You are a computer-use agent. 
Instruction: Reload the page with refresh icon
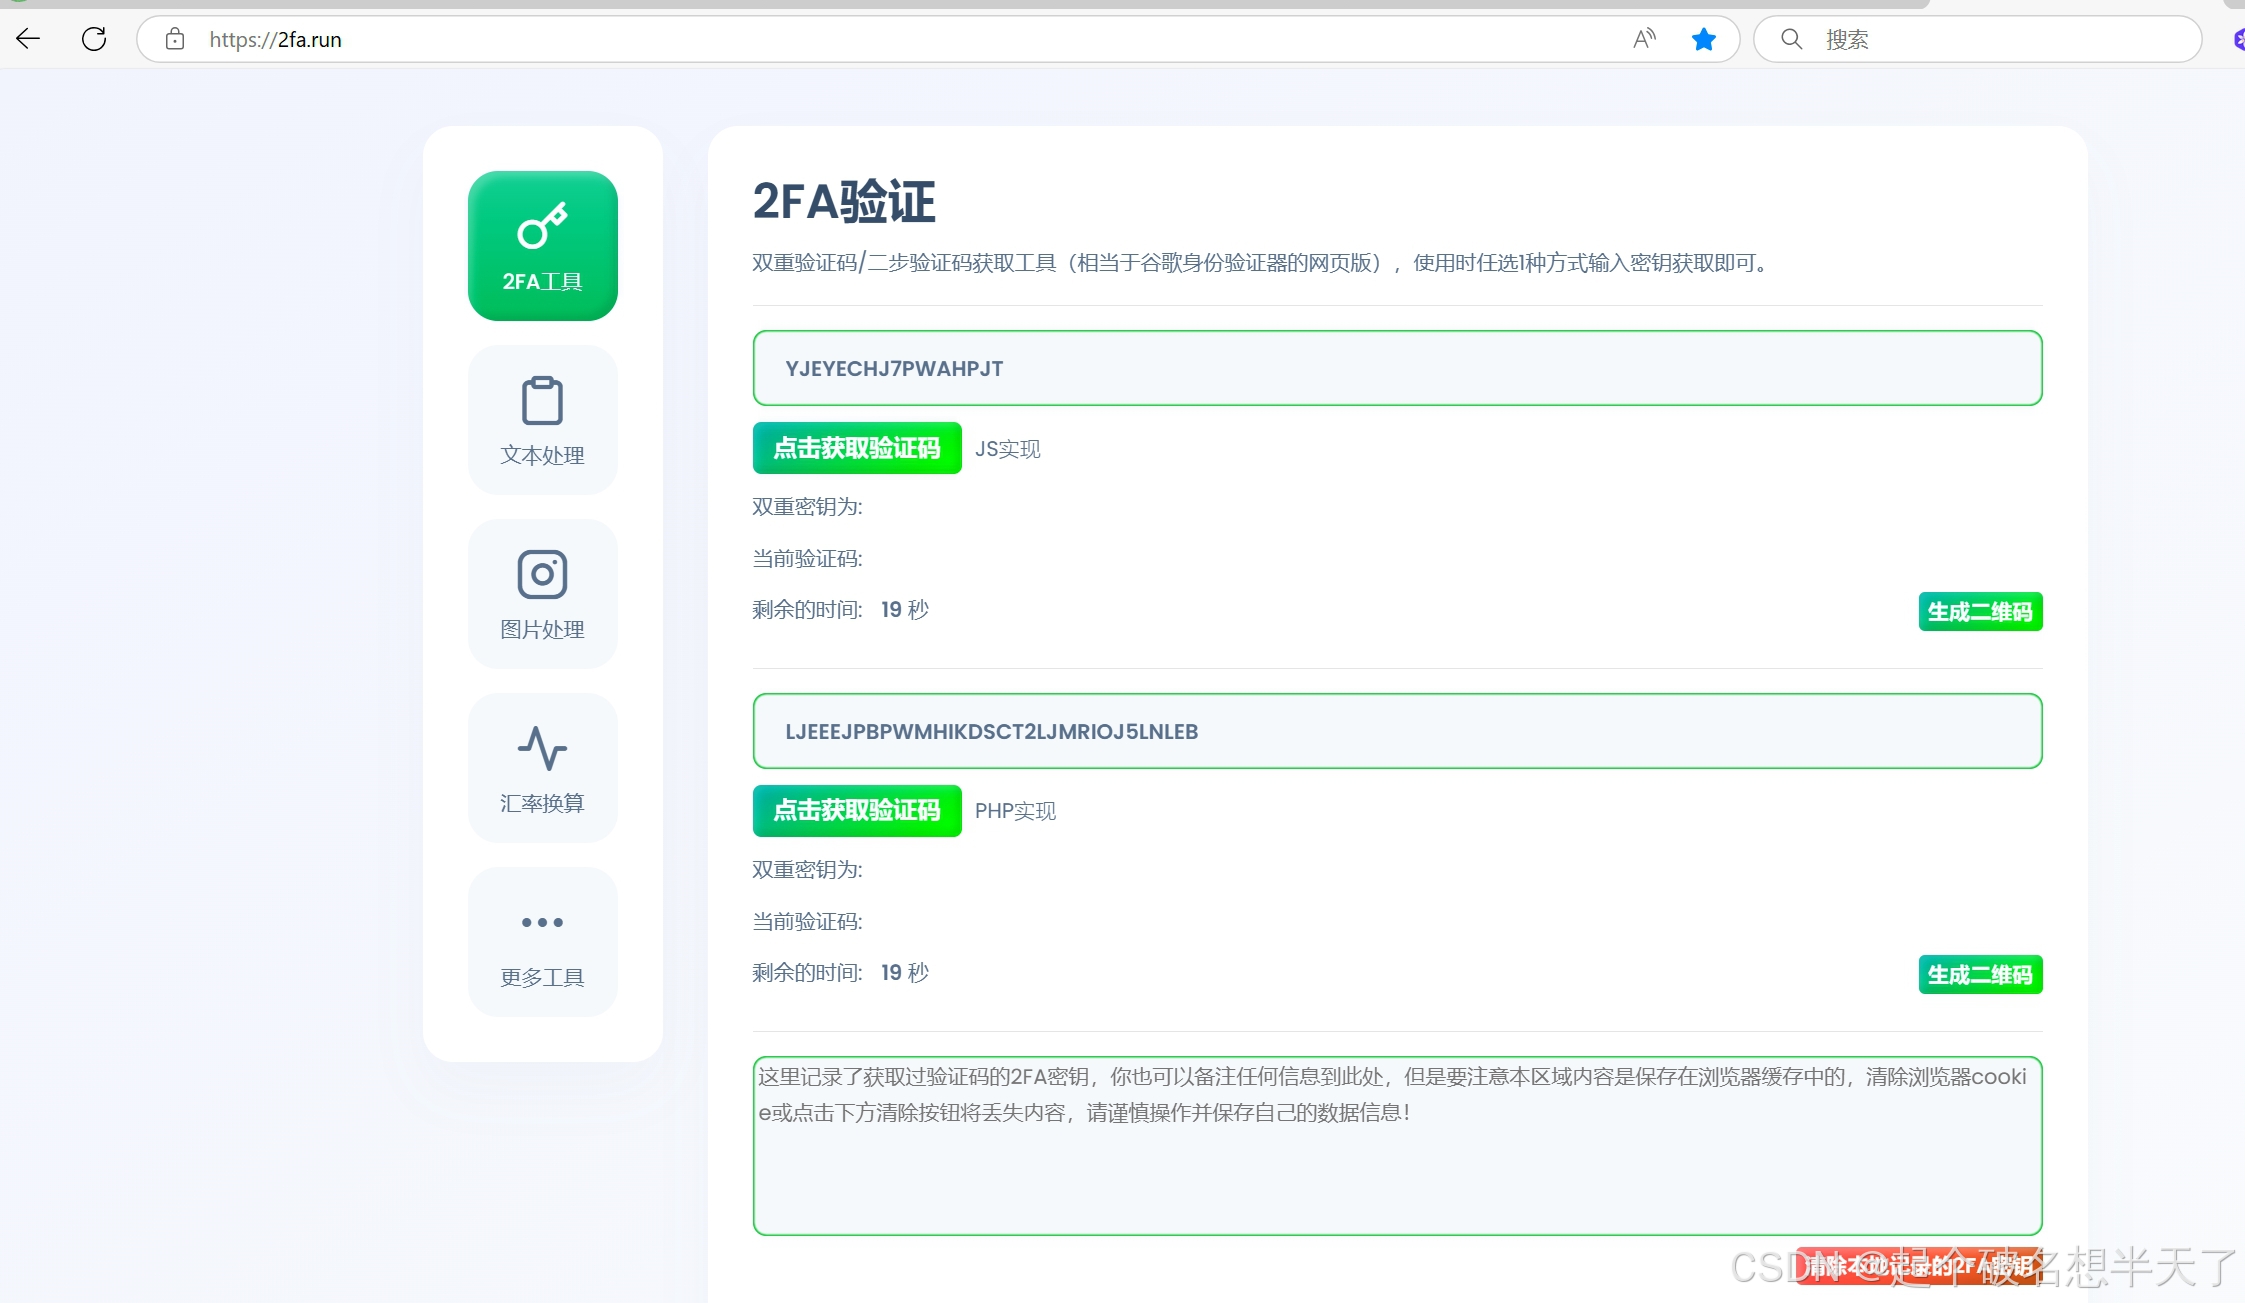coord(94,39)
